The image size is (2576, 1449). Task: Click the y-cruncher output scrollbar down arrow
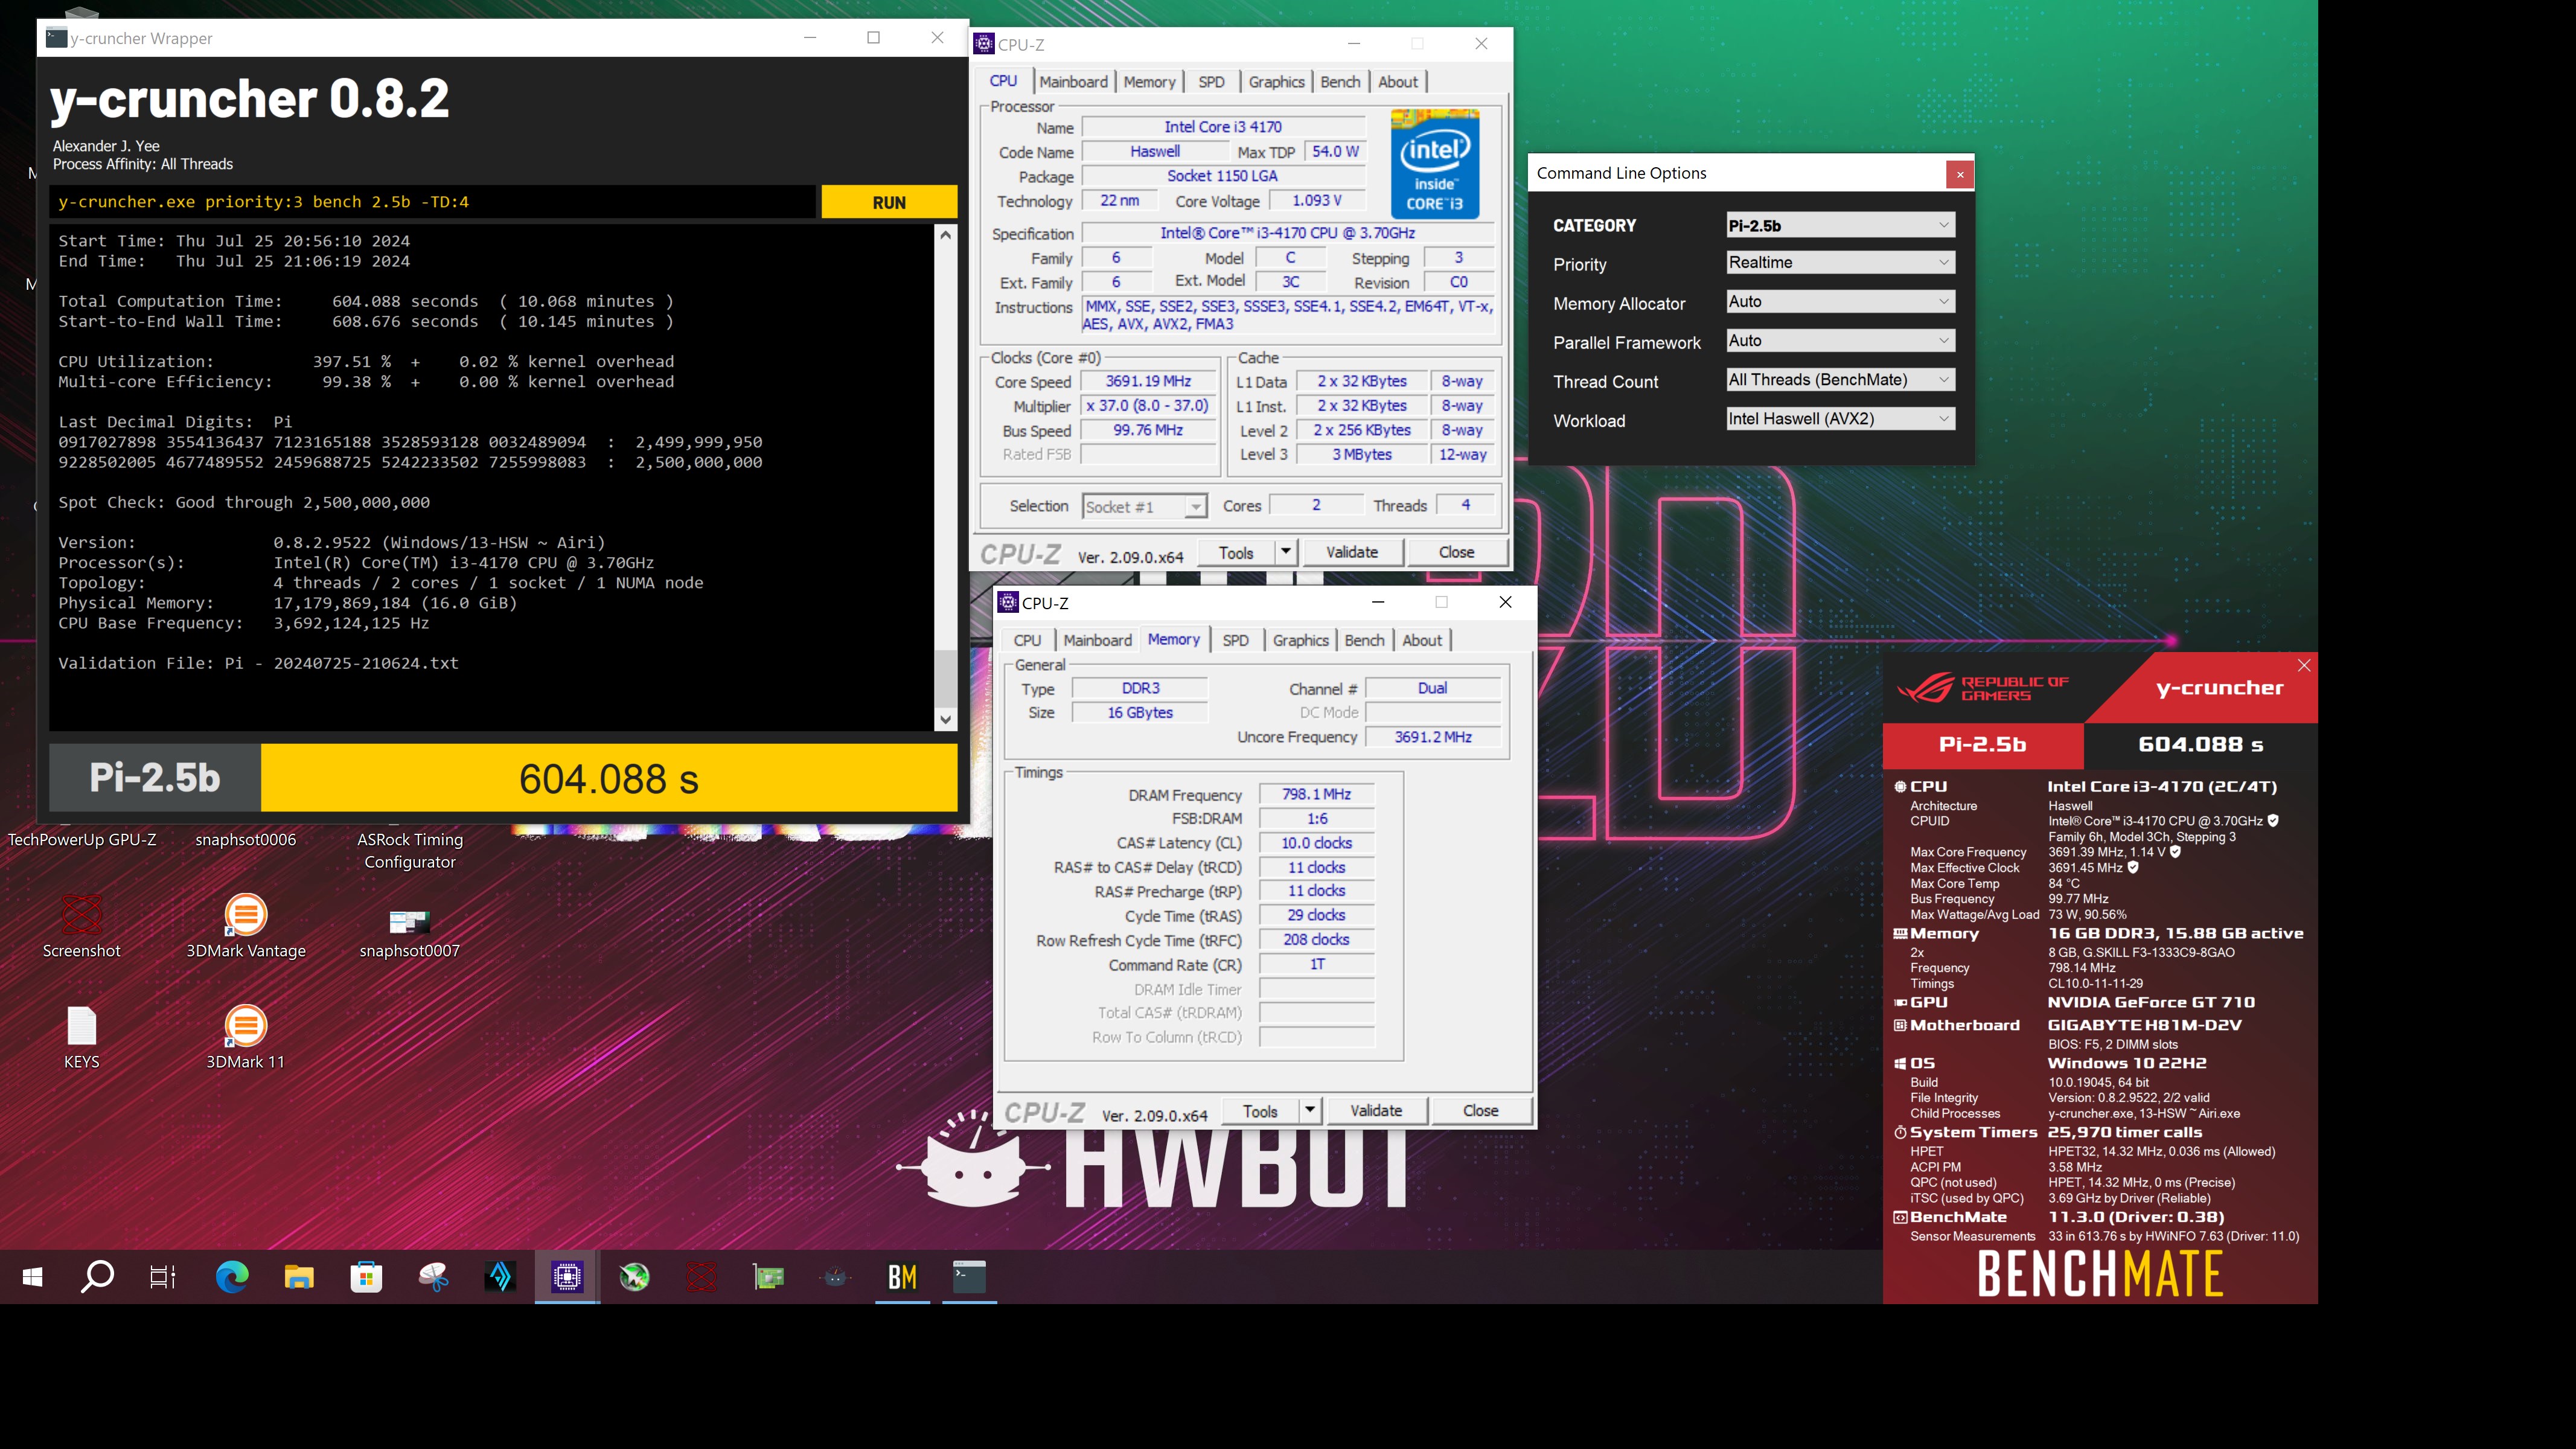[945, 719]
